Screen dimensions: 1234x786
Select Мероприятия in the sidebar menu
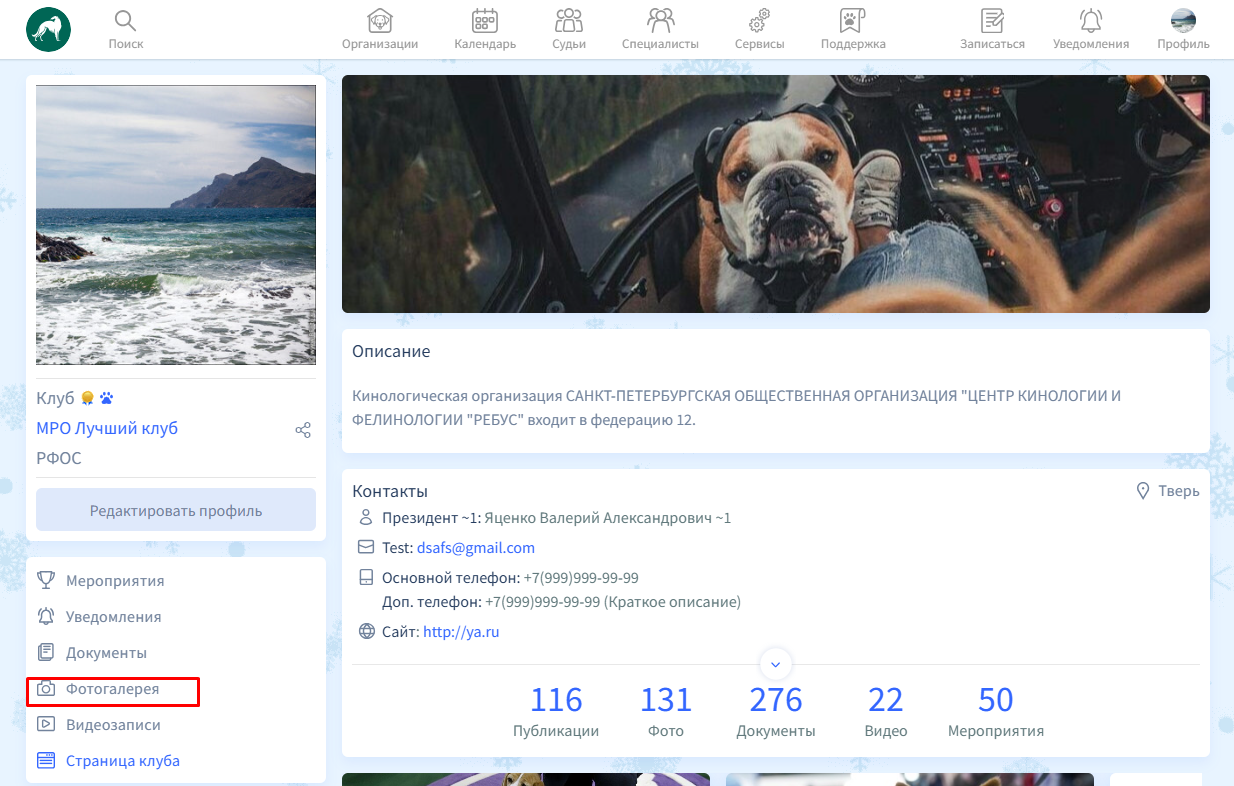point(114,581)
